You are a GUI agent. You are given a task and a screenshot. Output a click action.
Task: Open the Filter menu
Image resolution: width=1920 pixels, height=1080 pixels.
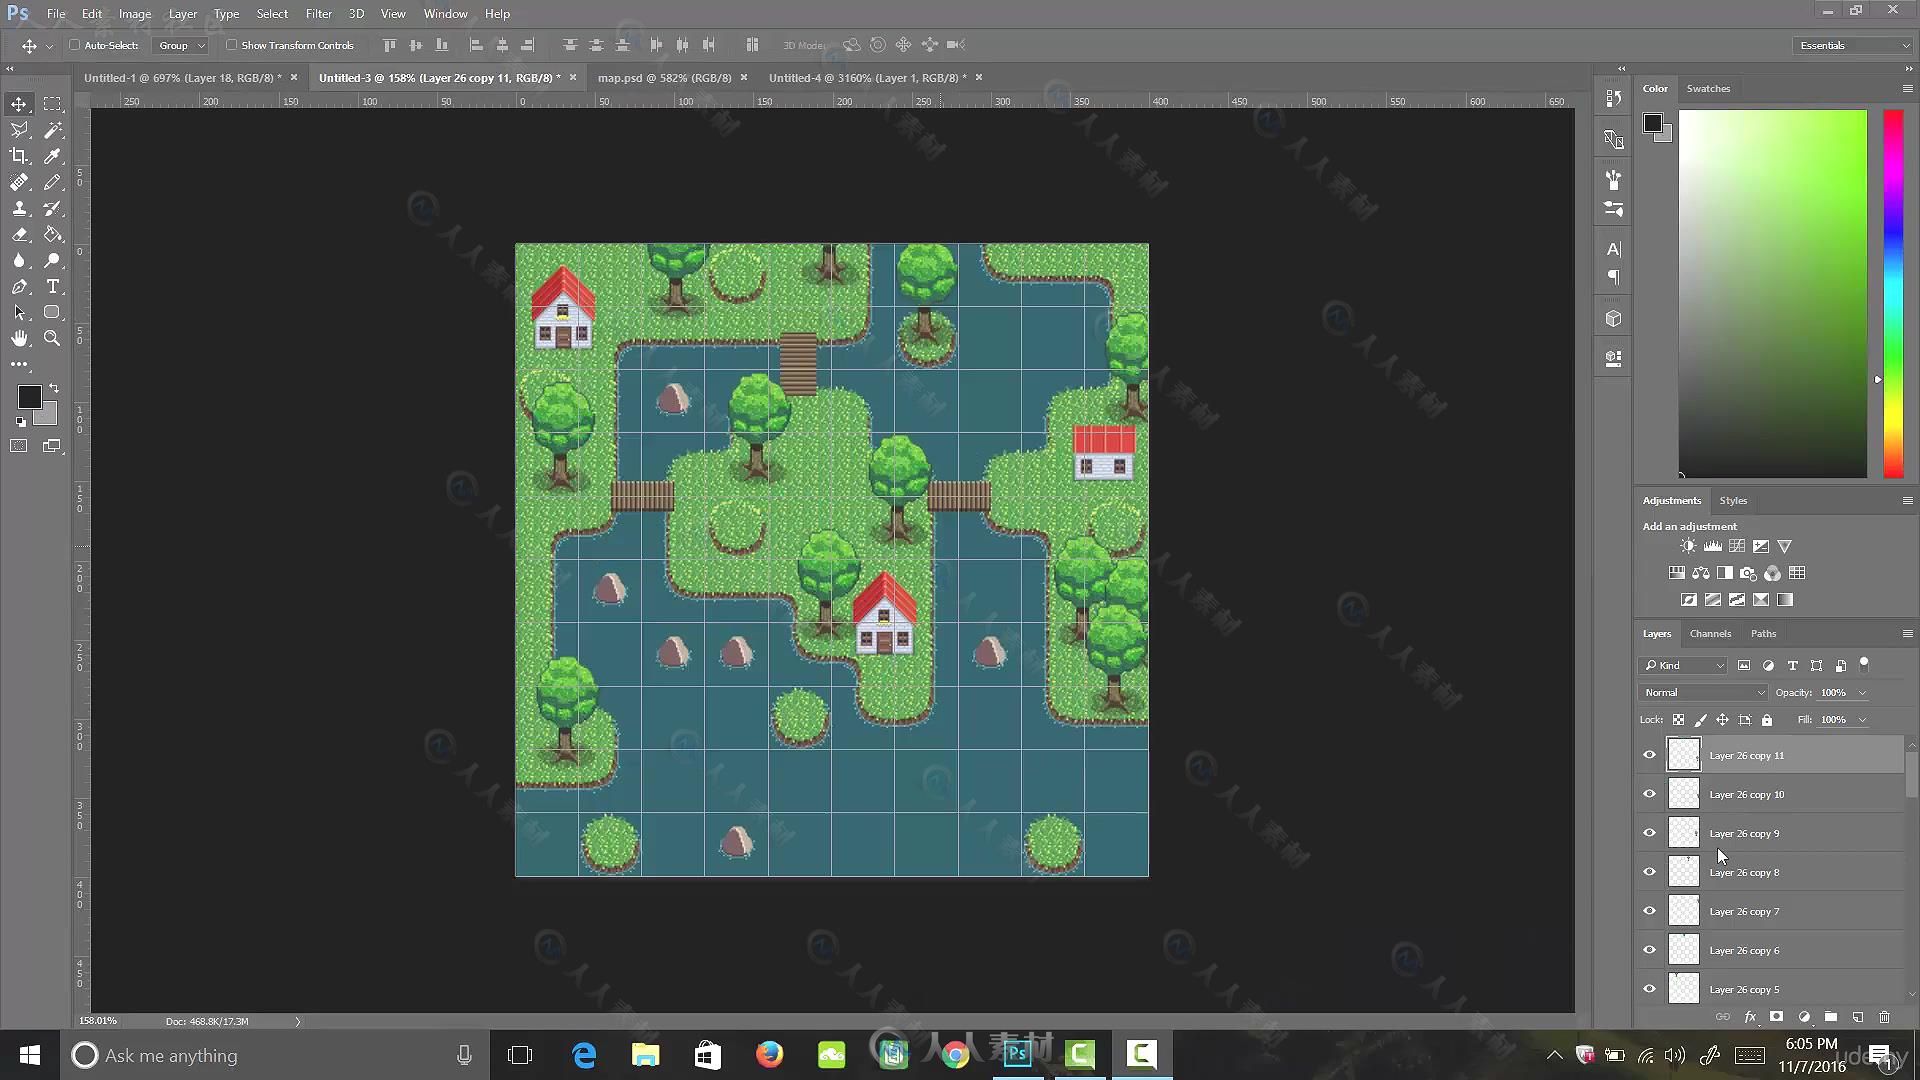318,14
